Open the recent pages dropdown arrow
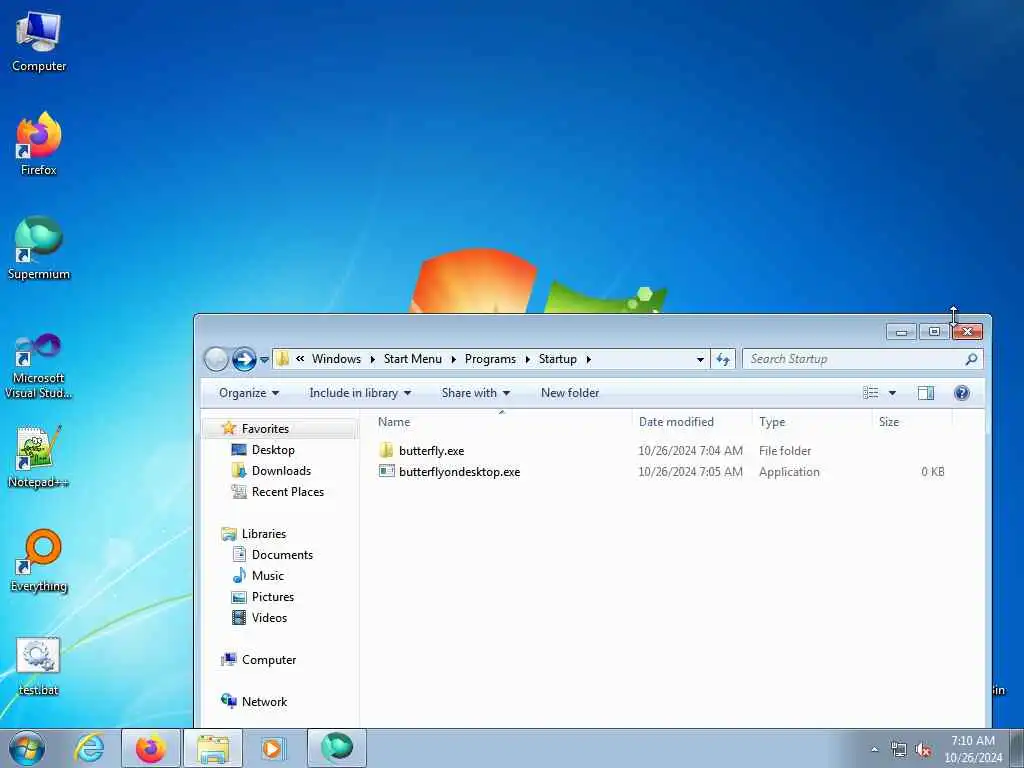 (264, 359)
